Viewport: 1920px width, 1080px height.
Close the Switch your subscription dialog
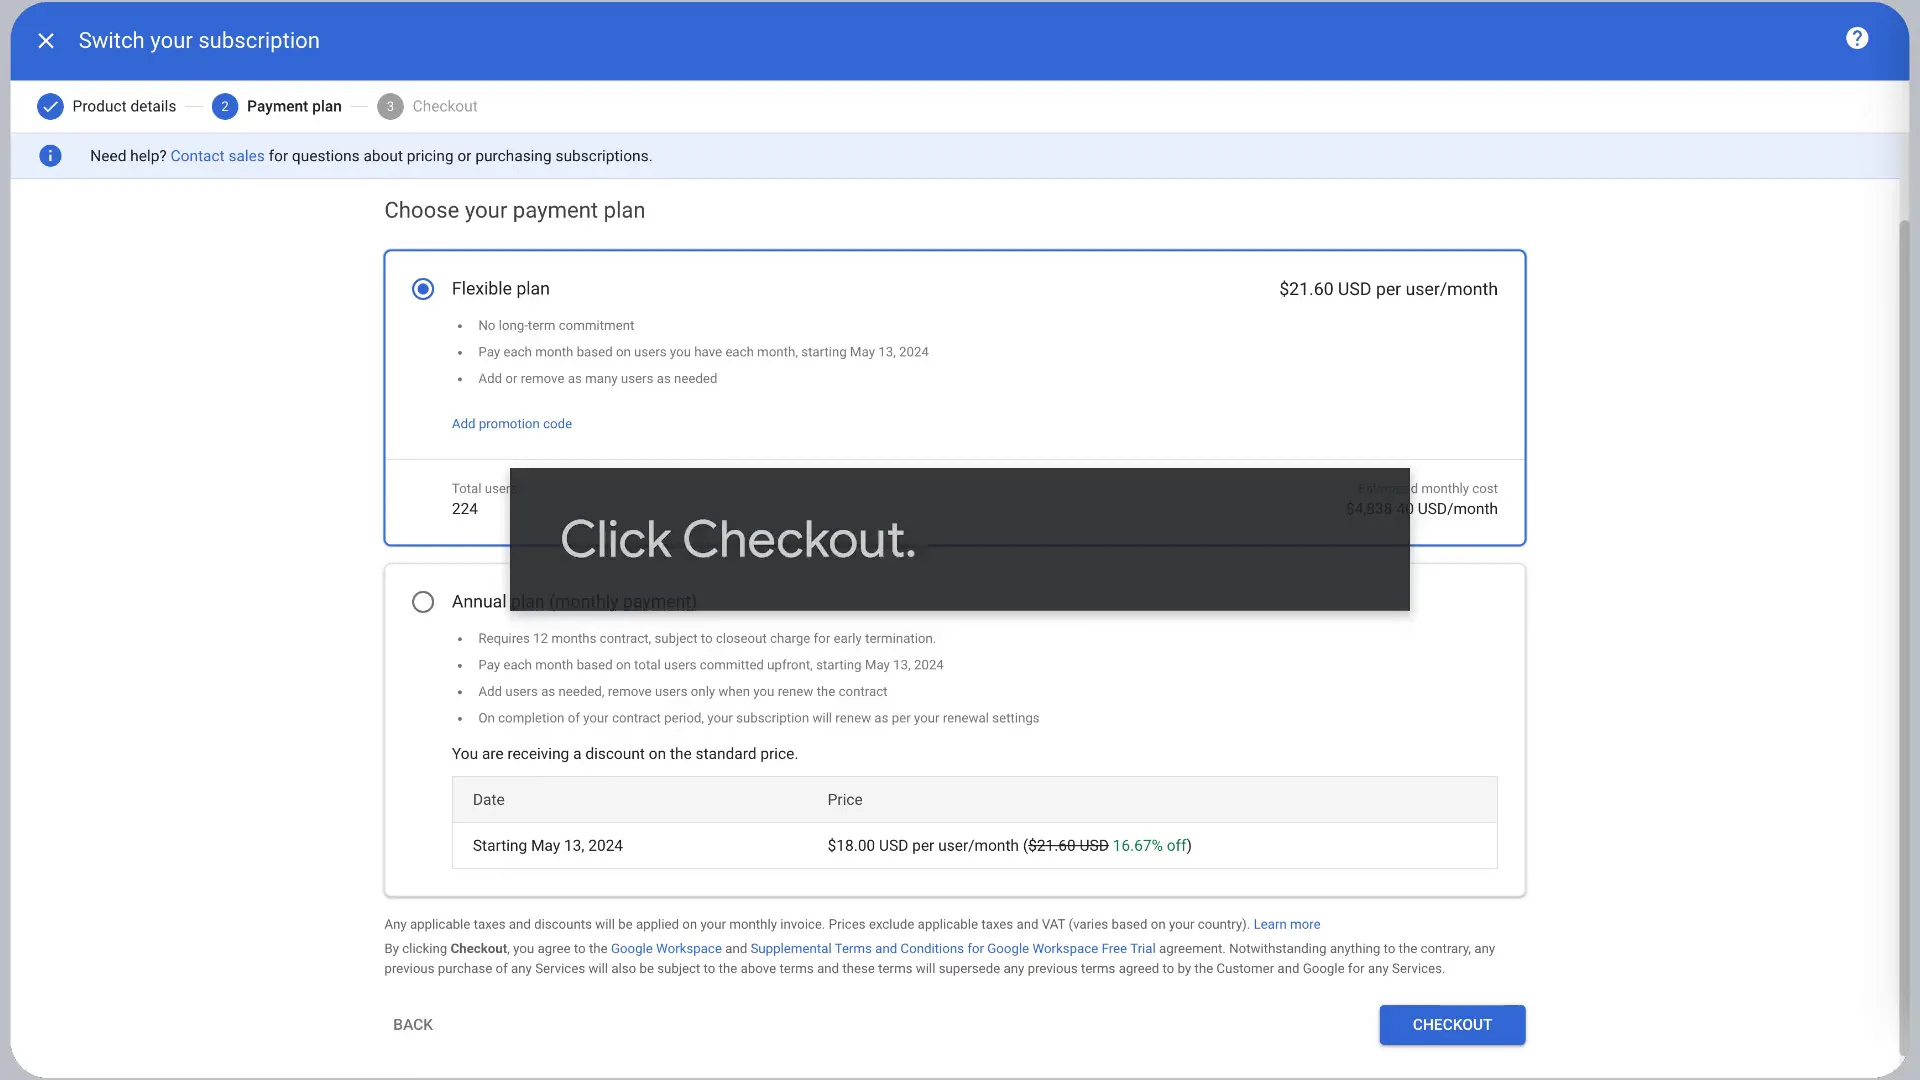click(x=46, y=41)
